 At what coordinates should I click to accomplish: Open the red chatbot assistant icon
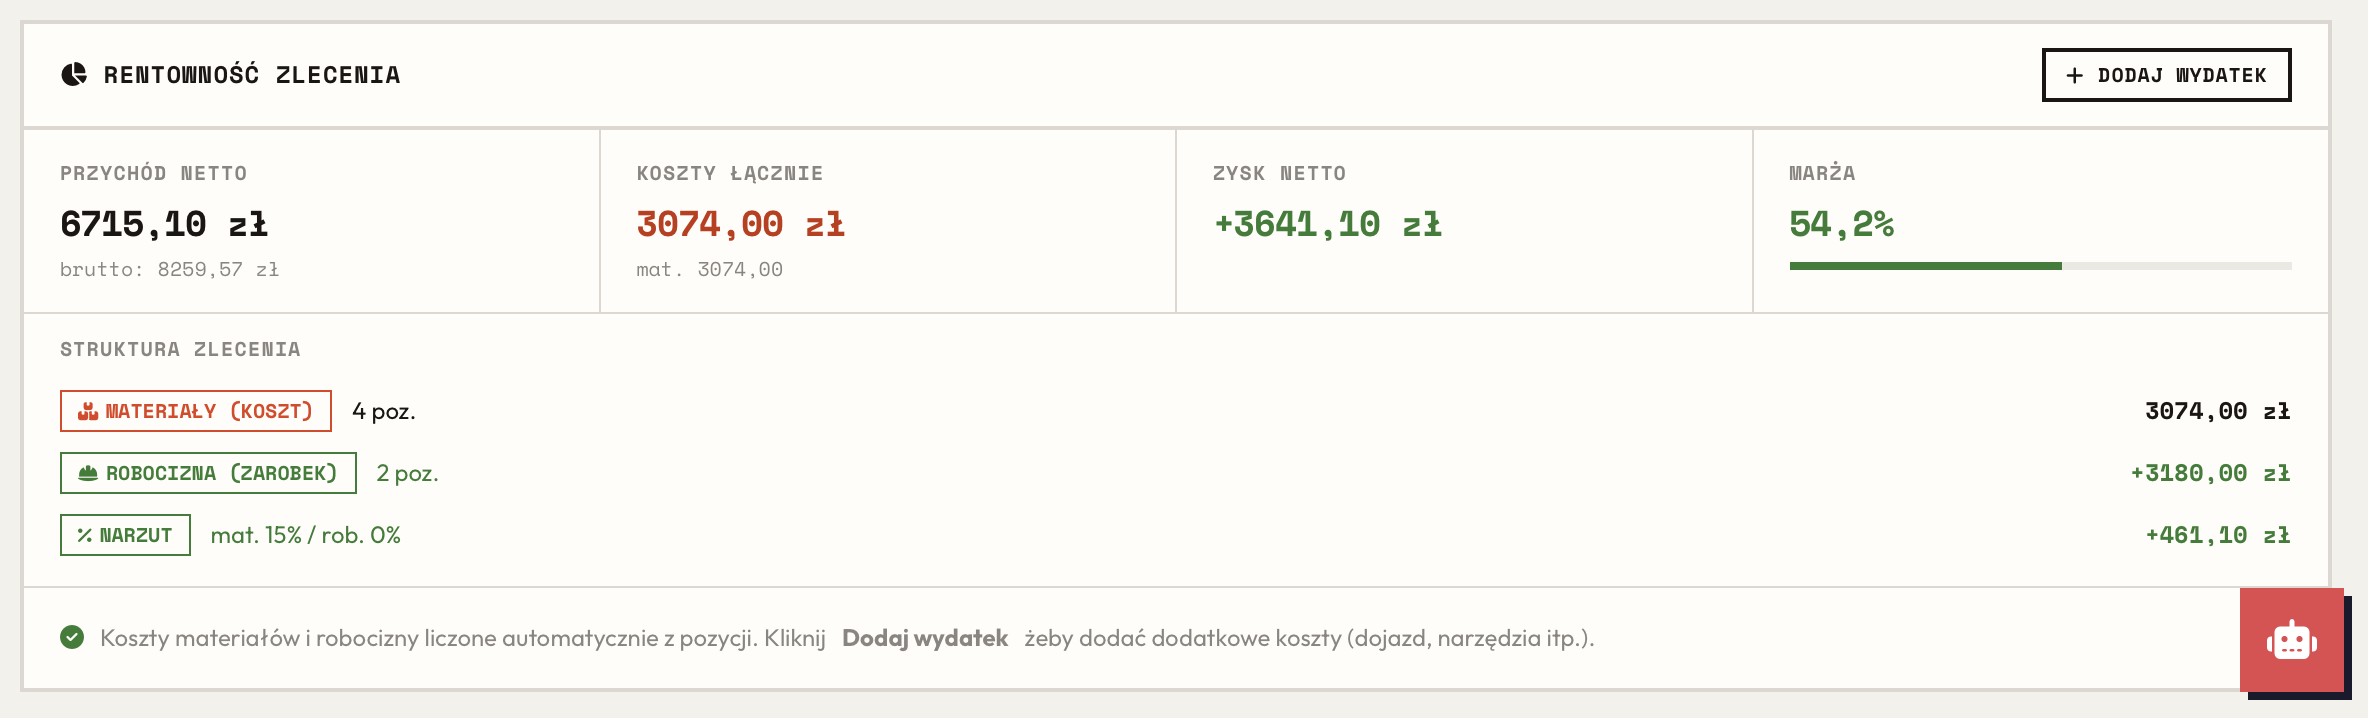point(2291,640)
